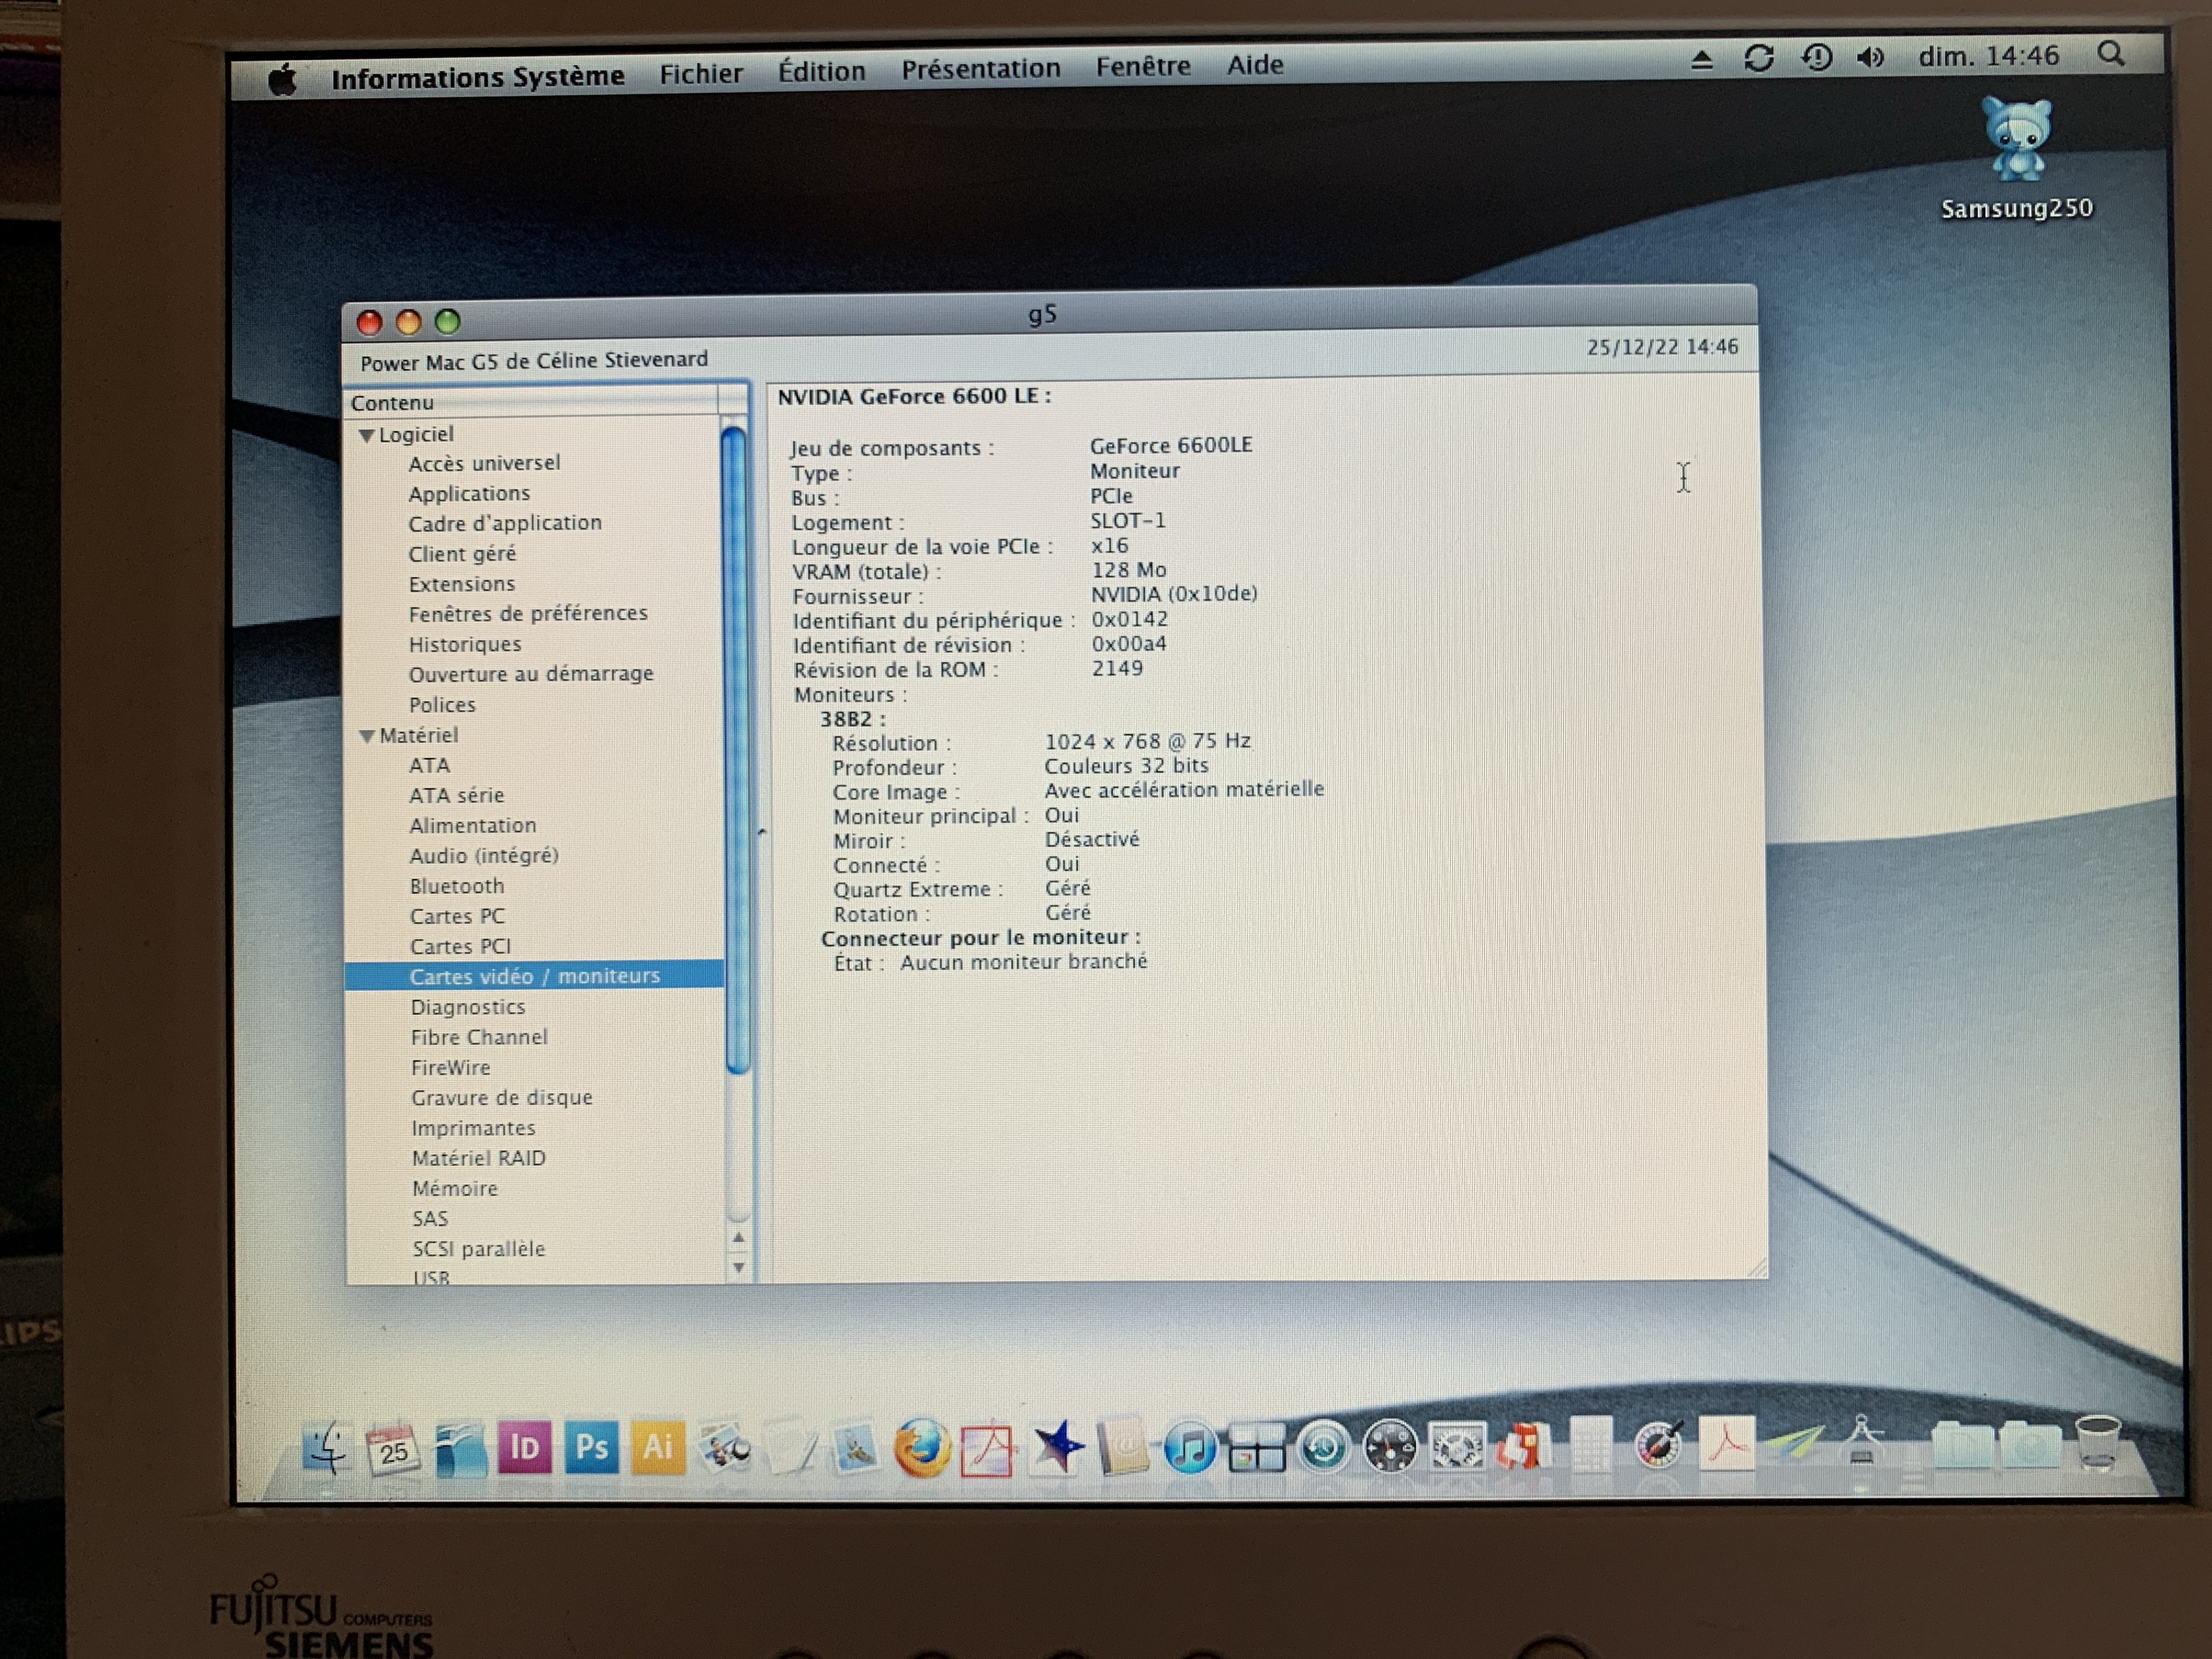Open the Mail stamp icon in Dock
Screen dimensions: 2212x1659
pyautogui.click(x=855, y=1447)
